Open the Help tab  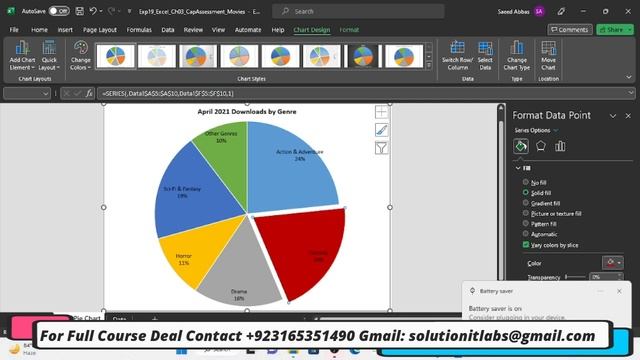tap(278, 30)
